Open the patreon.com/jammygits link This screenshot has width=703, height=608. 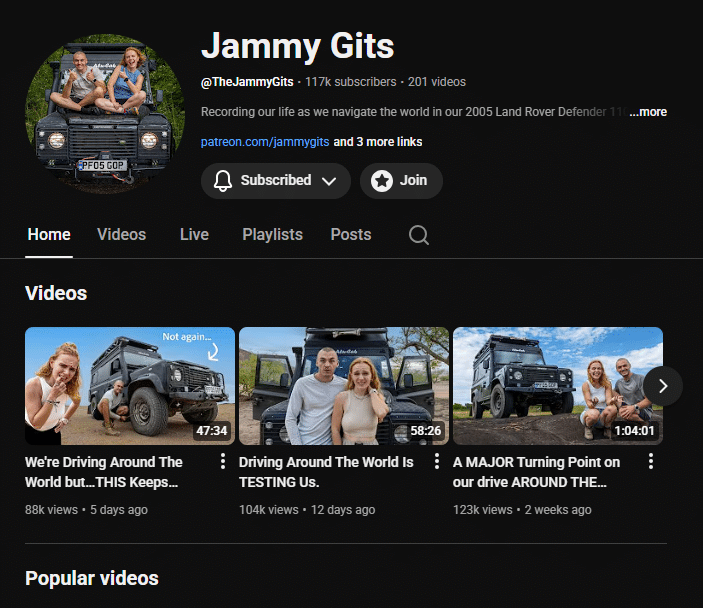pos(264,142)
